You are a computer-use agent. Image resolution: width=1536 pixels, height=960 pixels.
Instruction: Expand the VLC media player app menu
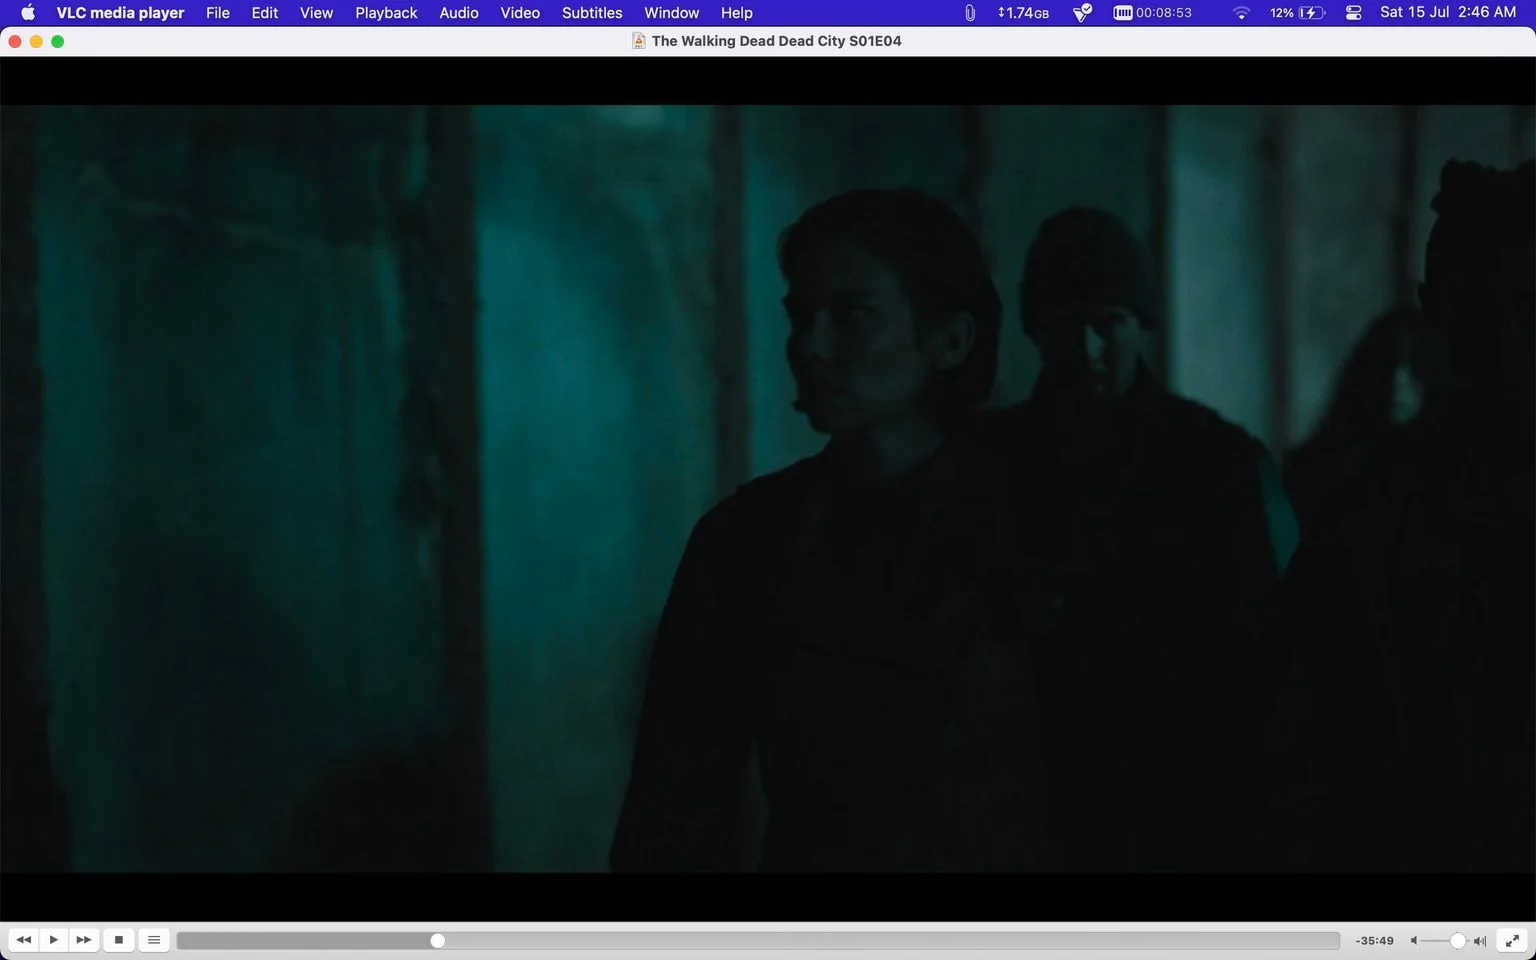(120, 13)
